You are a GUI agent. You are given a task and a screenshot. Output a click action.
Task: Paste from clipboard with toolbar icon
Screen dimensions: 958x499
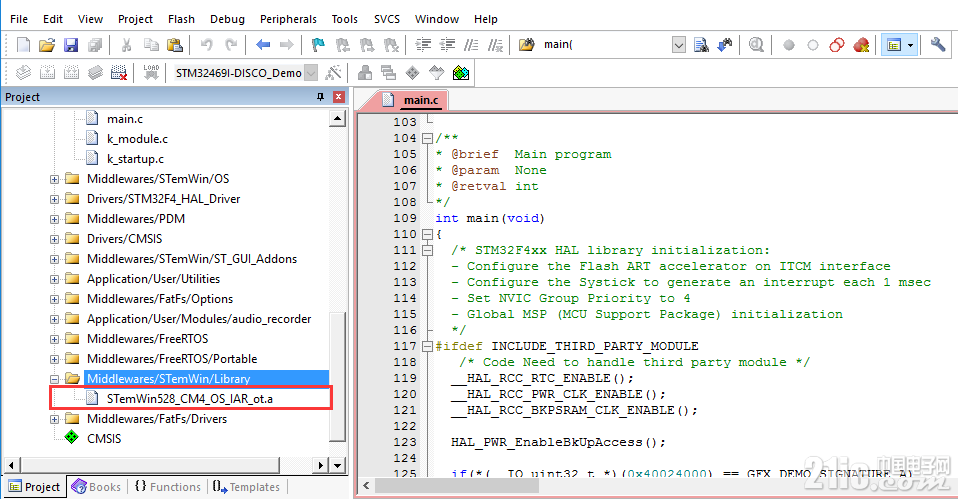coord(175,45)
